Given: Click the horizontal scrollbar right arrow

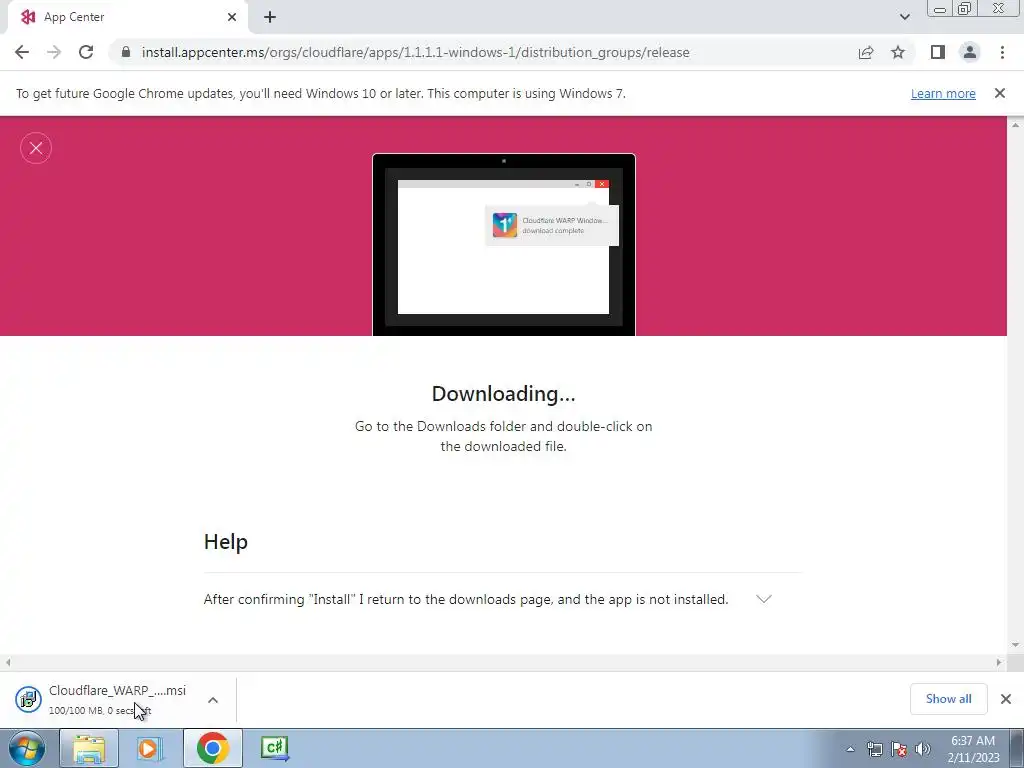Looking at the screenshot, I should click(999, 662).
